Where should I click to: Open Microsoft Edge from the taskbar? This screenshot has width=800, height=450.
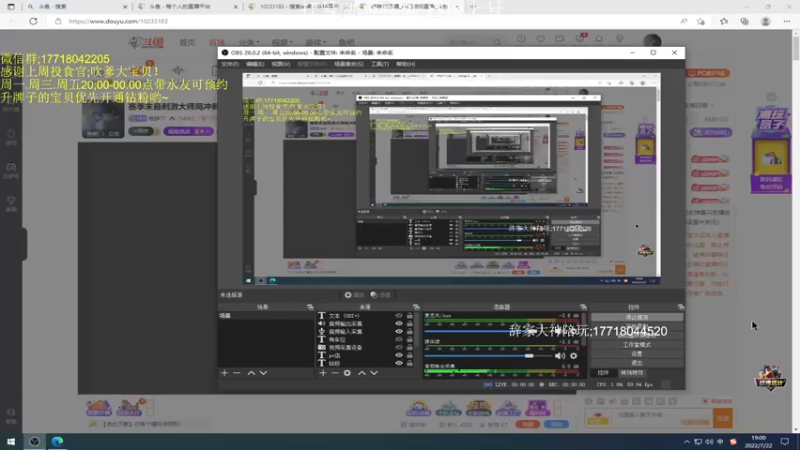click(57, 441)
